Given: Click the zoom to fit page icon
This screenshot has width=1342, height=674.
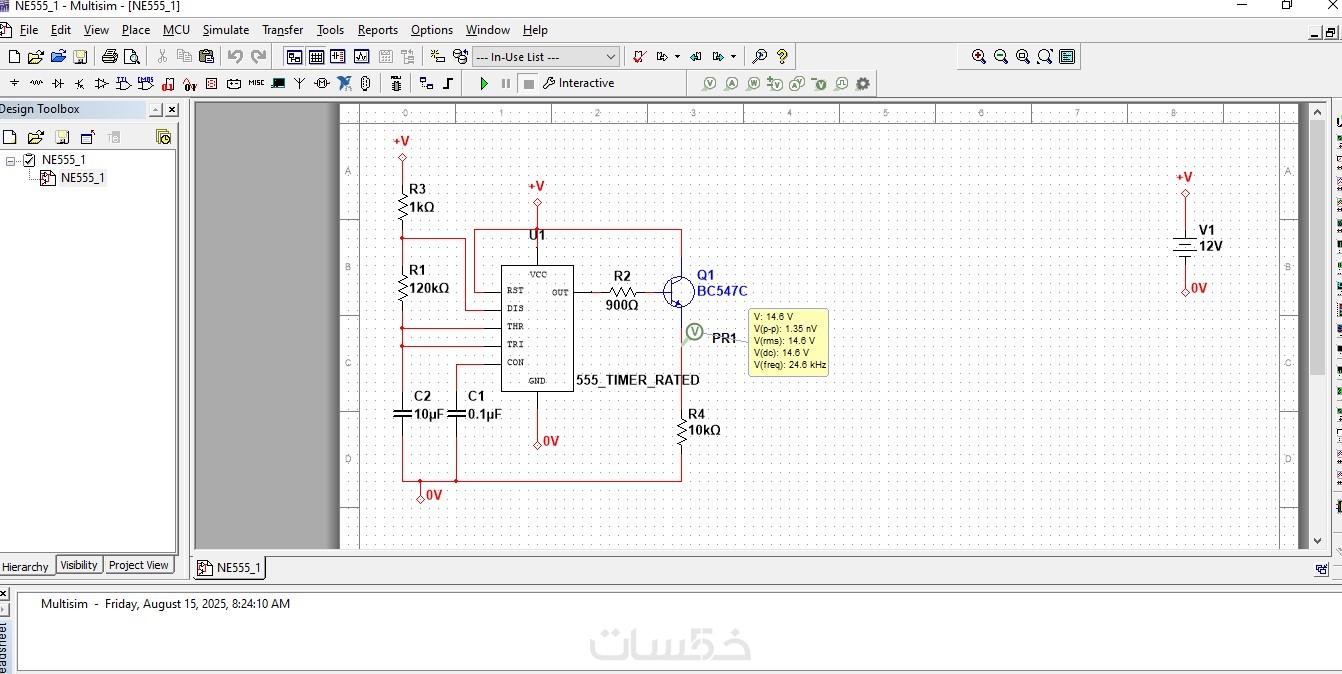Looking at the screenshot, I should click(x=1045, y=57).
